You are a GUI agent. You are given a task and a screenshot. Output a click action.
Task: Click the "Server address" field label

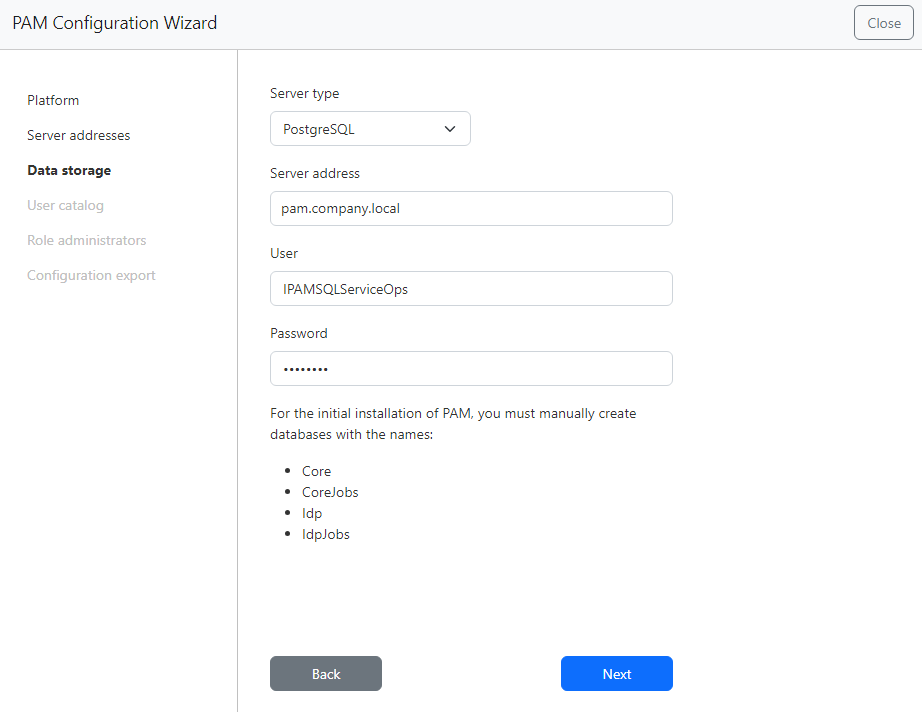click(314, 173)
